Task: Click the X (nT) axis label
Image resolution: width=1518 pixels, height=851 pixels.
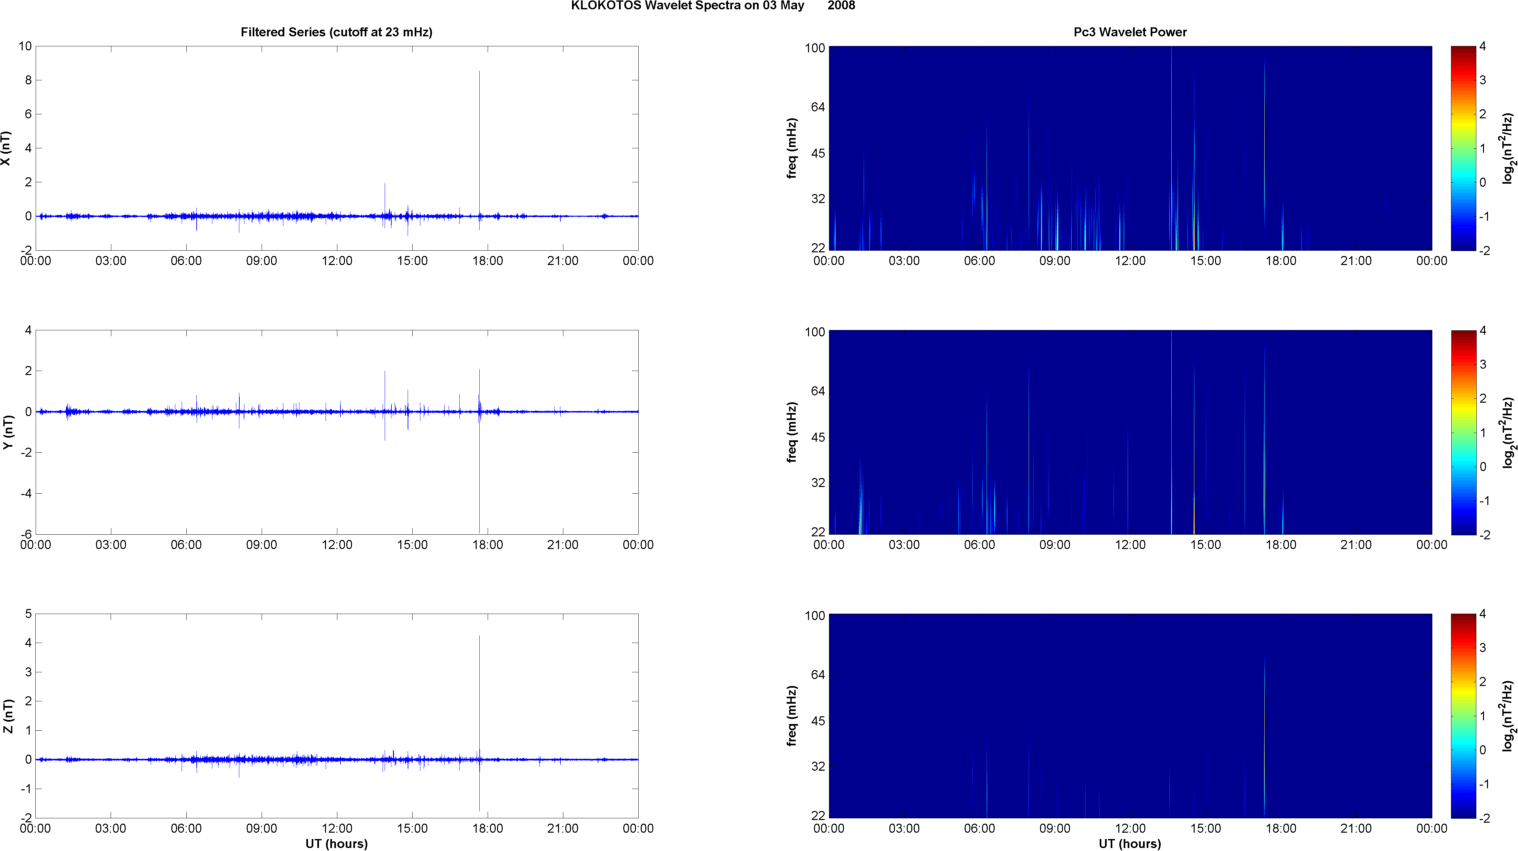Action: pos(6,148)
